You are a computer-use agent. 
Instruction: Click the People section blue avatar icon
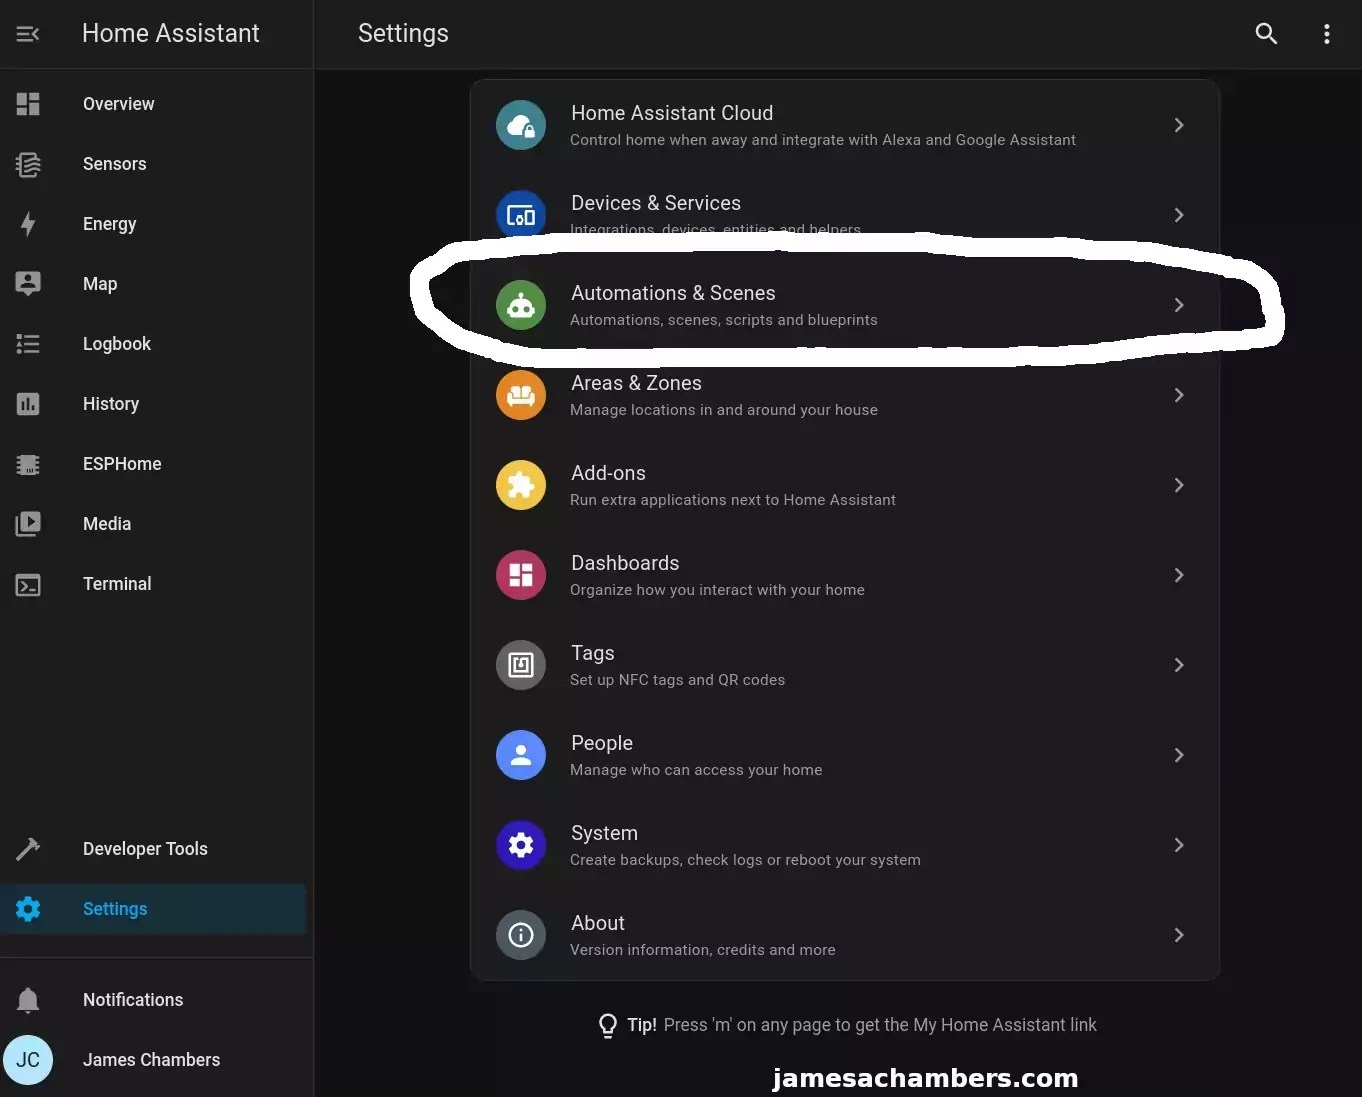[520, 755]
